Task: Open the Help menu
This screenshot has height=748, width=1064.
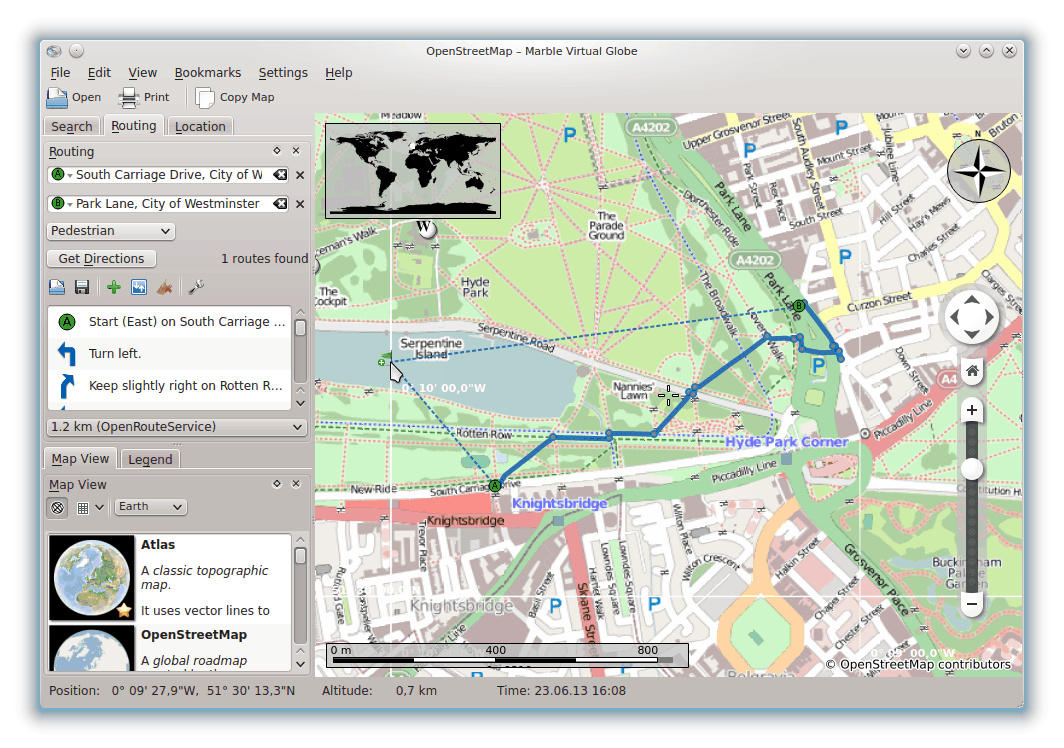Action: (339, 73)
